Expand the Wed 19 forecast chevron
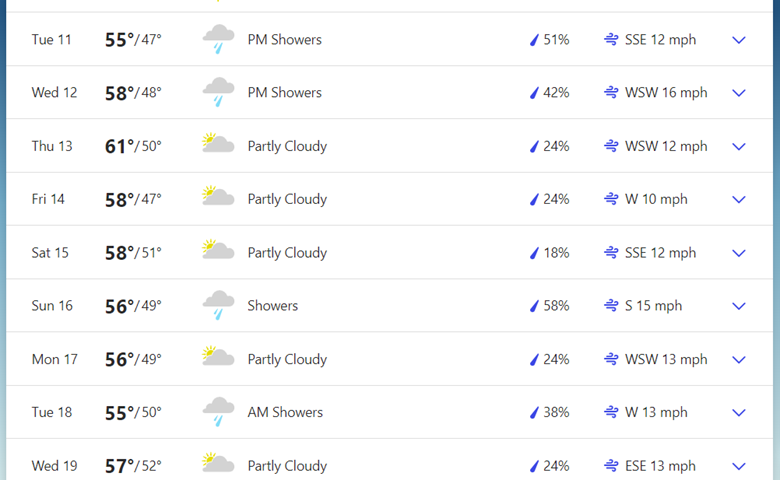Viewport: 780px width, 480px height. coord(739,466)
